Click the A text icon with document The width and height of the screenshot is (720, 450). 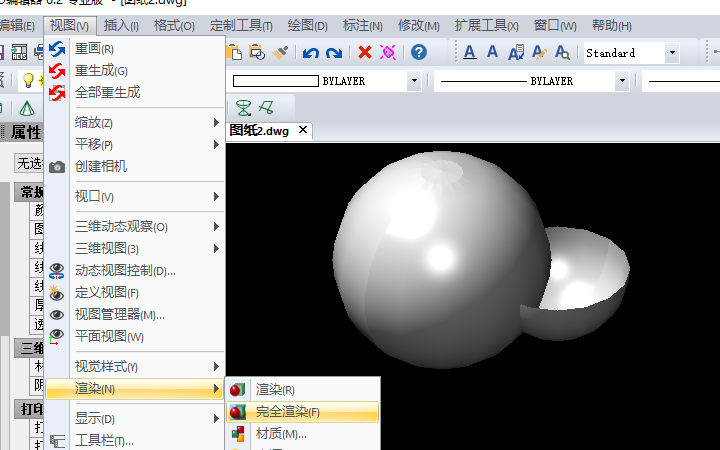[x=516, y=52]
